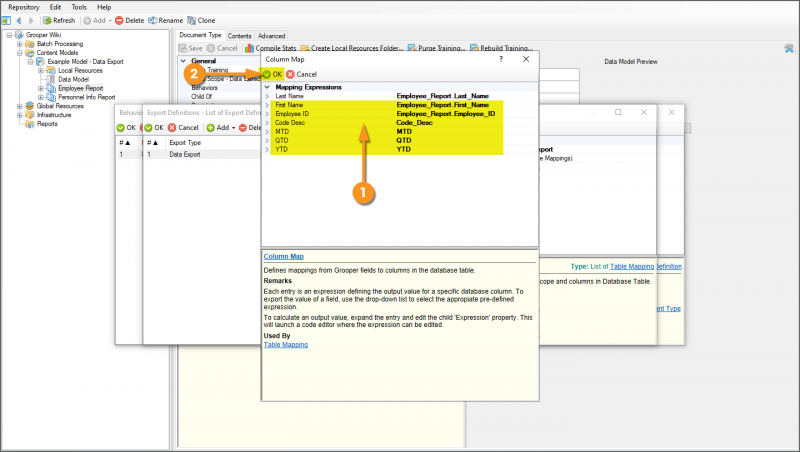Select the Code_Desc mapping value
This screenshot has height=452, width=800.
pyautogui.click(x=414, y=122)
